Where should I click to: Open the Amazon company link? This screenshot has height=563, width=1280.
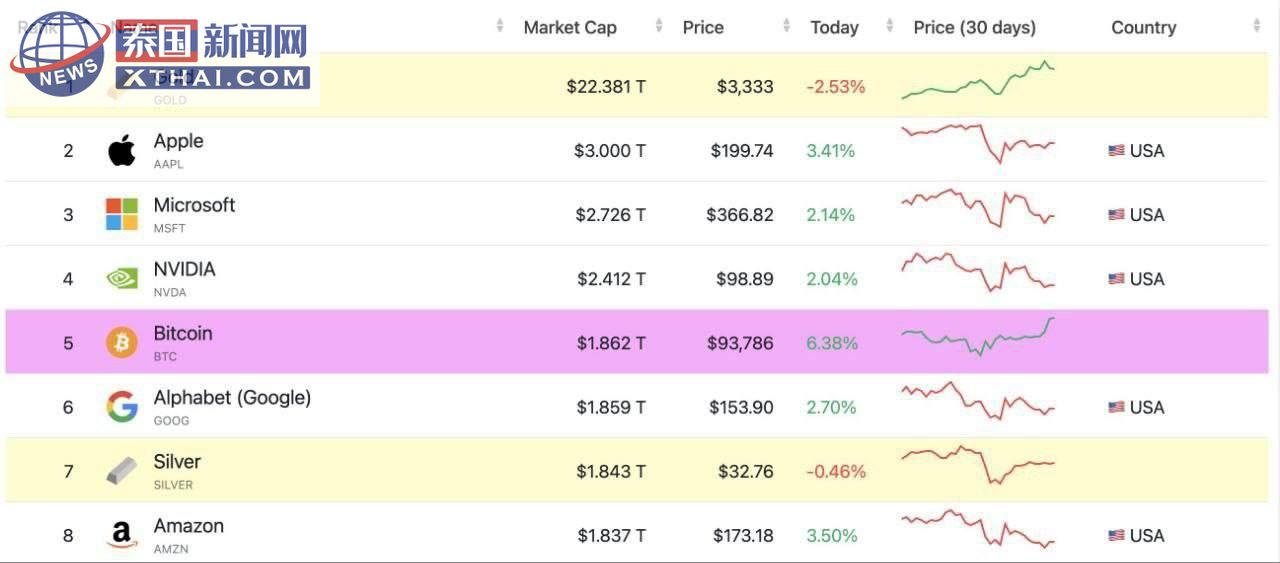(x=188, y=526)
